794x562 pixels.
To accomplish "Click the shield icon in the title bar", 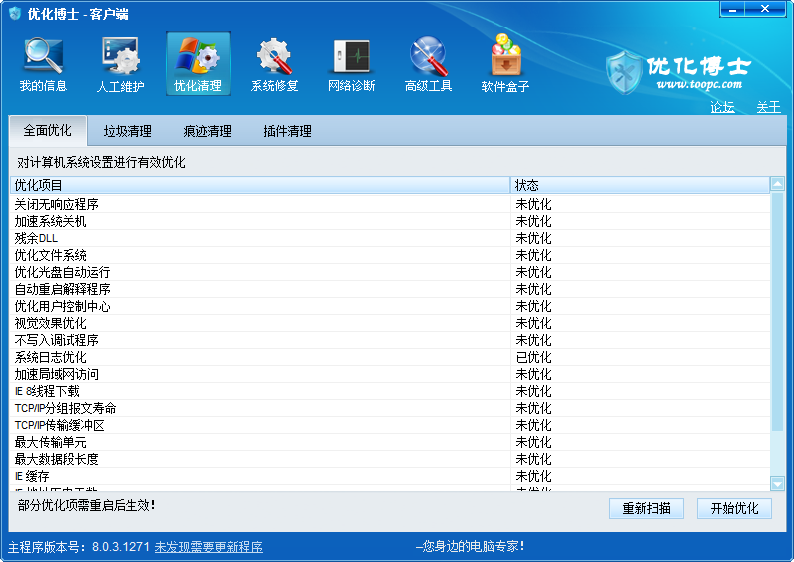I will (x=15, y=13).
